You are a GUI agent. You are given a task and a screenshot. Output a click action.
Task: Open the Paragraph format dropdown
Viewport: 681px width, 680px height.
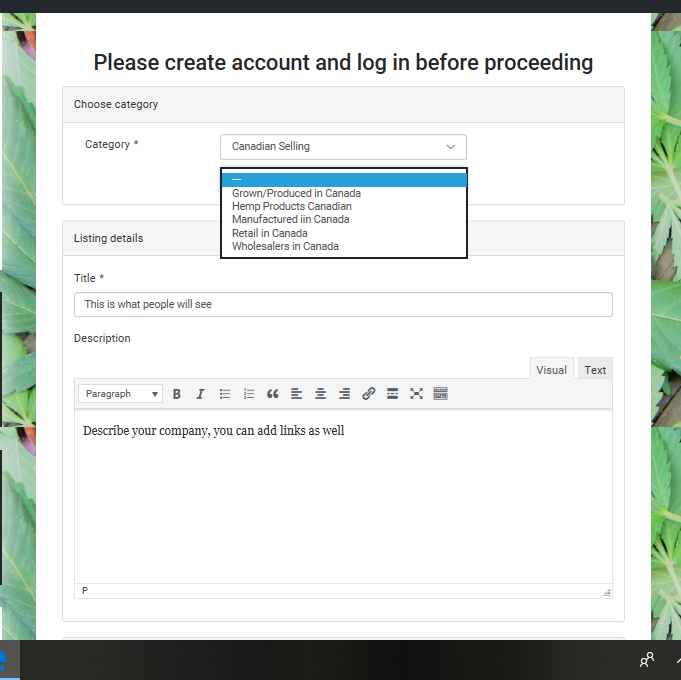click(121, 394)
